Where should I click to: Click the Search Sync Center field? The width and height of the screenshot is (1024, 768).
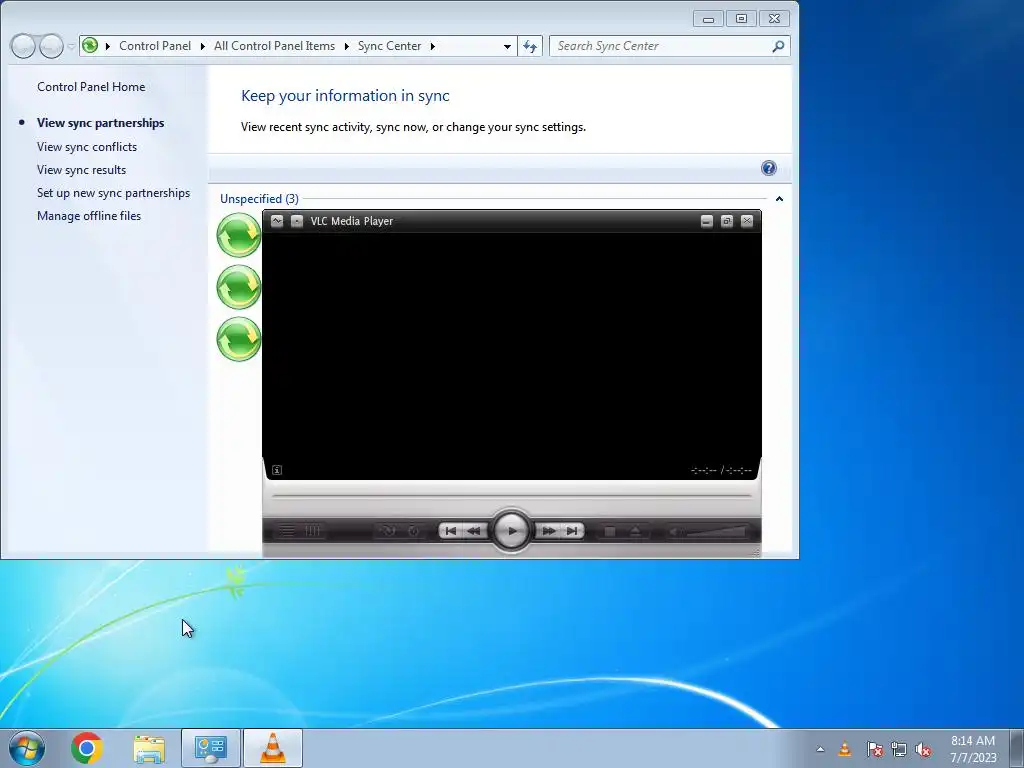pos(660,46)
